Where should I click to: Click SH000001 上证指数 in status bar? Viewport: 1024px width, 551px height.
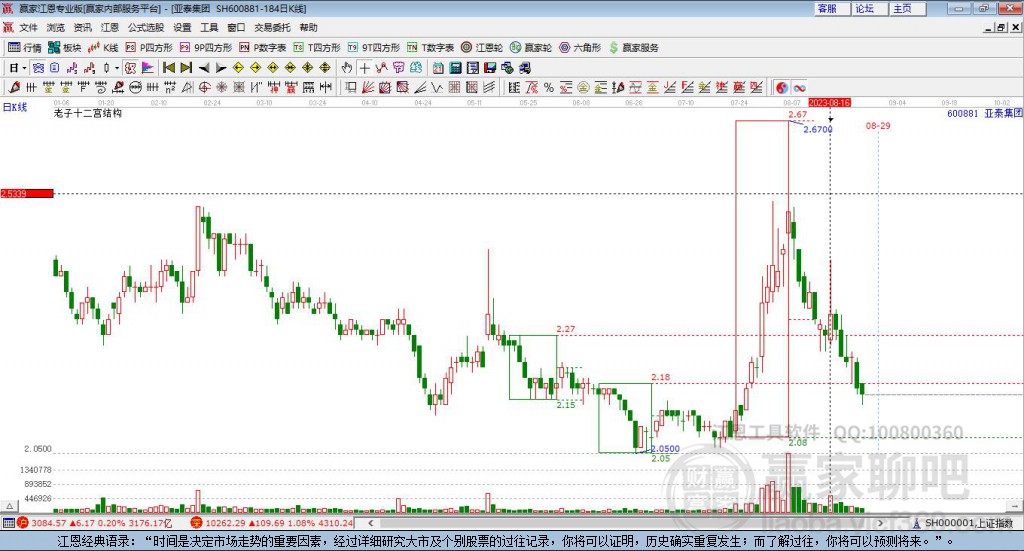click(x=968, y=523)
